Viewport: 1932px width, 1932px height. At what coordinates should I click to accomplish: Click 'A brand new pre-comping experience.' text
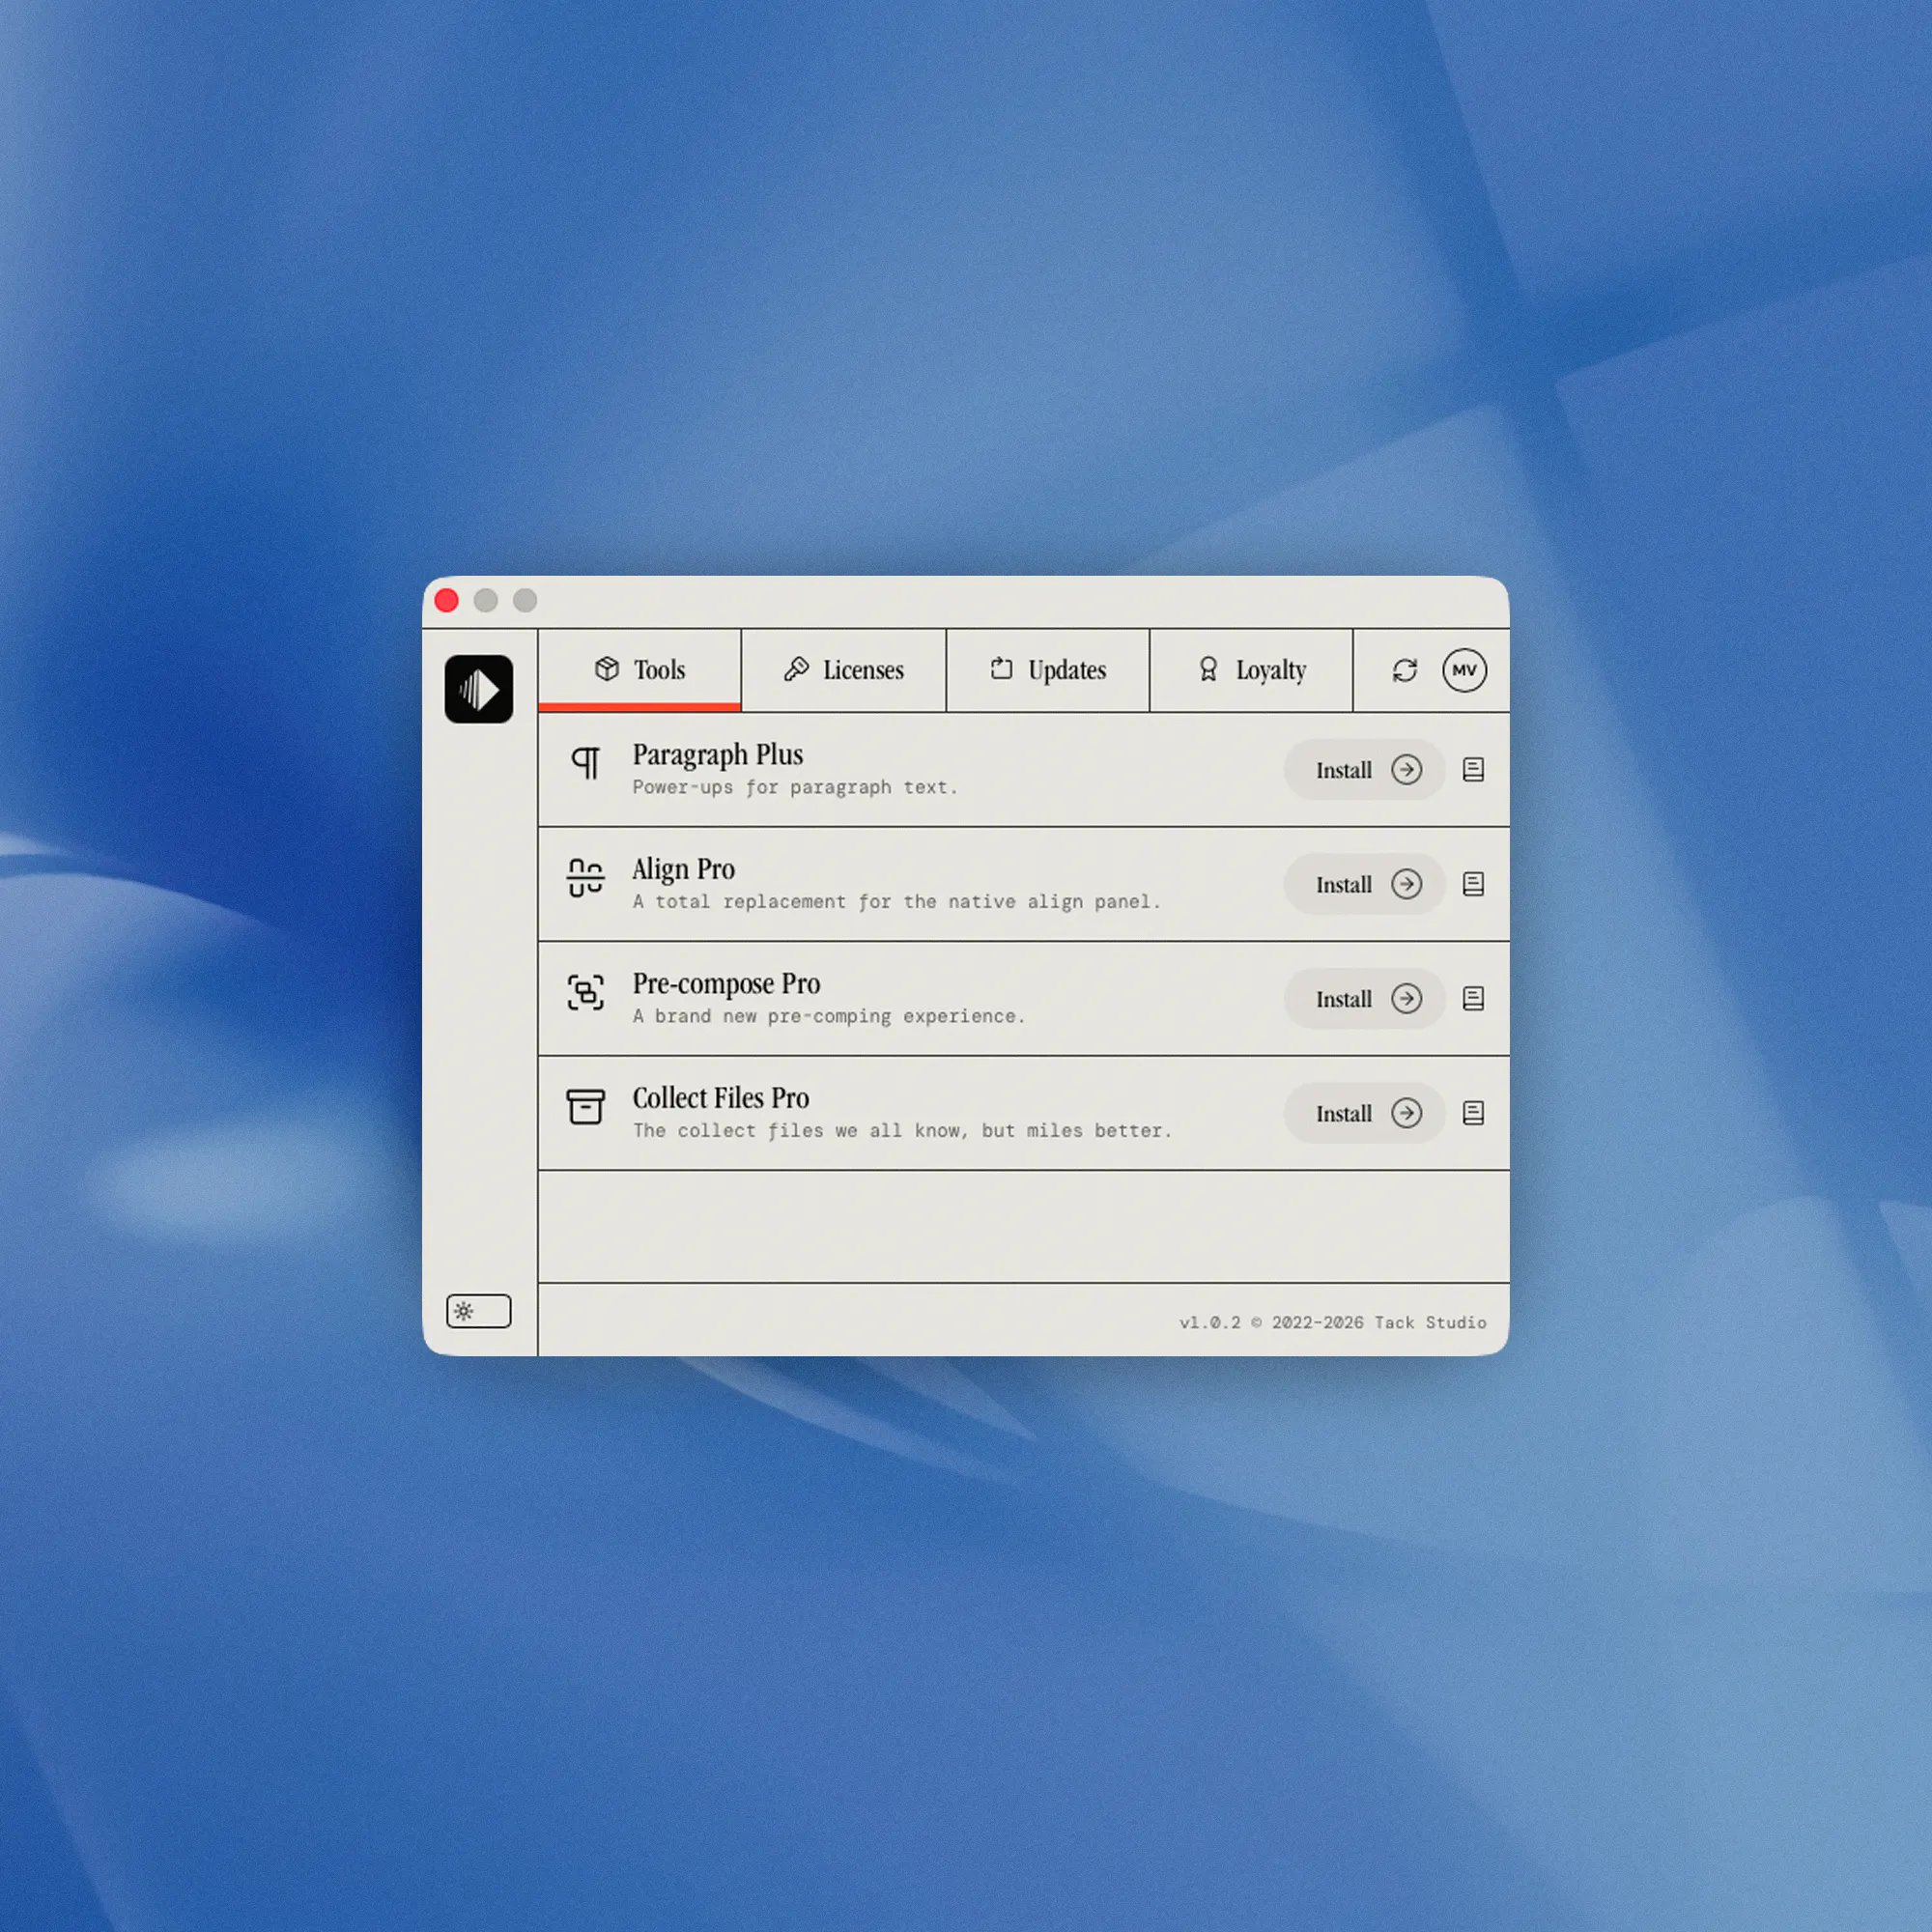tap(829, 1017)
